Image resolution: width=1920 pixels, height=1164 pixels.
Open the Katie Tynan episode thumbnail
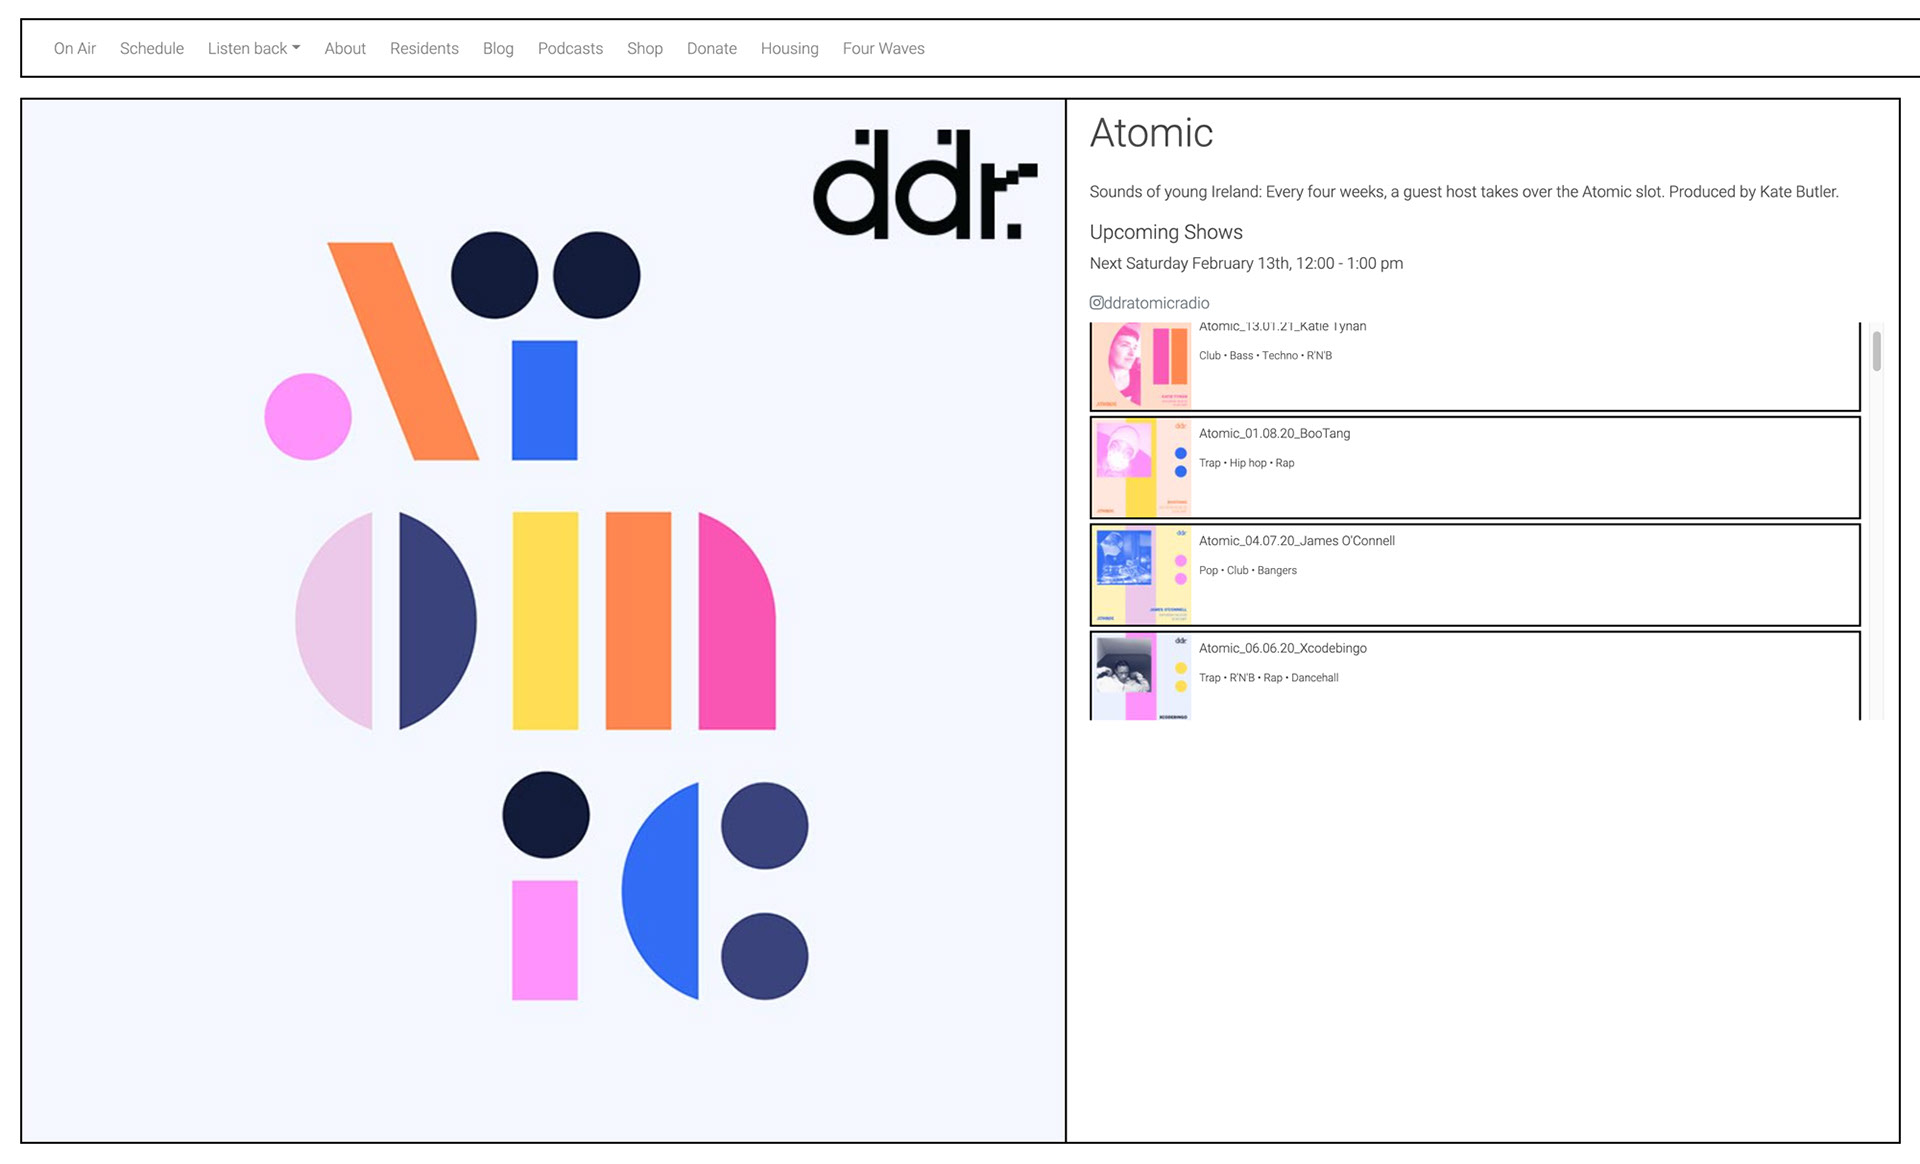pos(1141,366)
